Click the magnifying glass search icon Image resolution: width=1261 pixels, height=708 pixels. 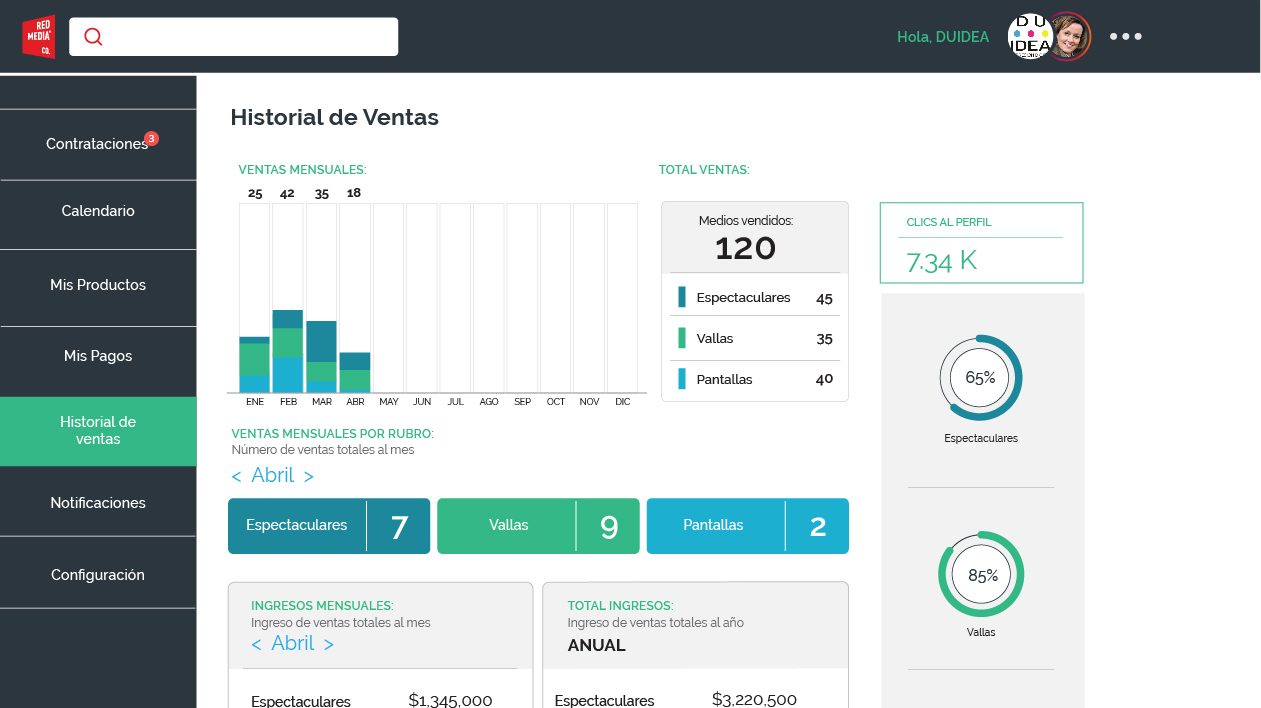click(x=93, y=37)
